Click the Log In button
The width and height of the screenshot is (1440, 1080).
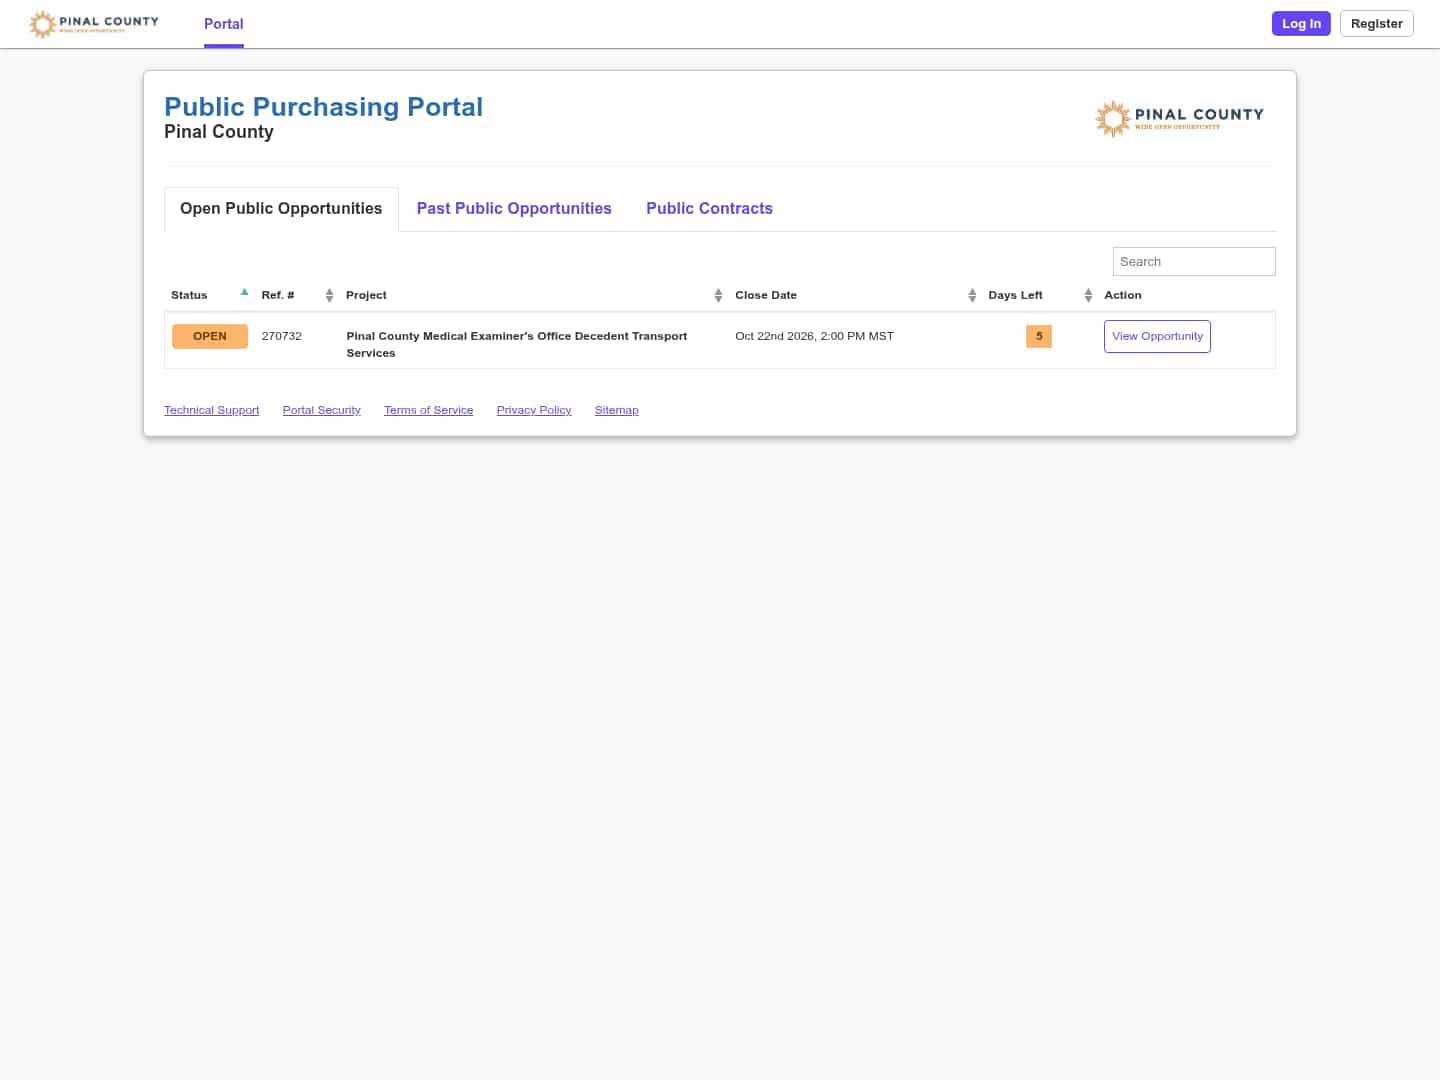1301,24
